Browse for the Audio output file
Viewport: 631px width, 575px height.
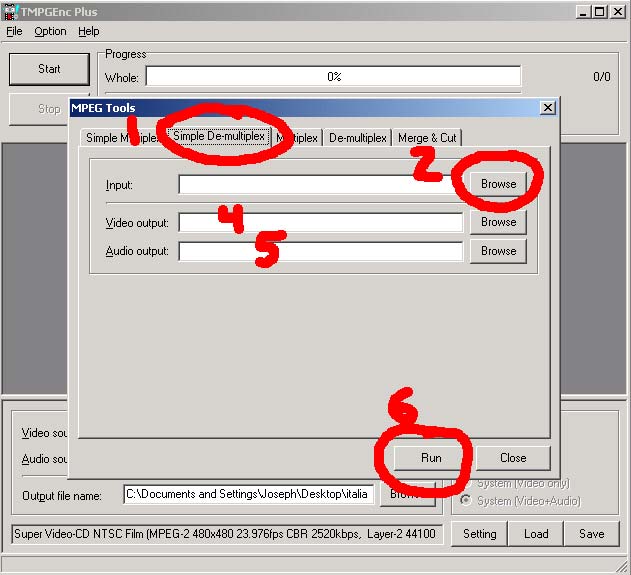(498, 251)
